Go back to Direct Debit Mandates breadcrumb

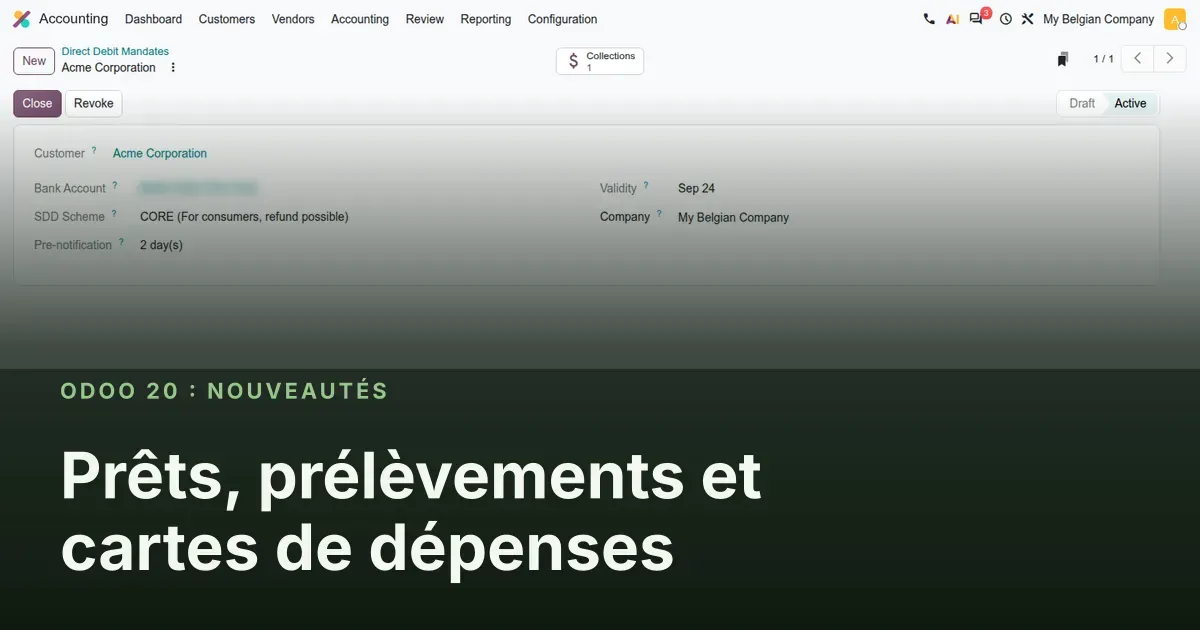click(115, 51)
